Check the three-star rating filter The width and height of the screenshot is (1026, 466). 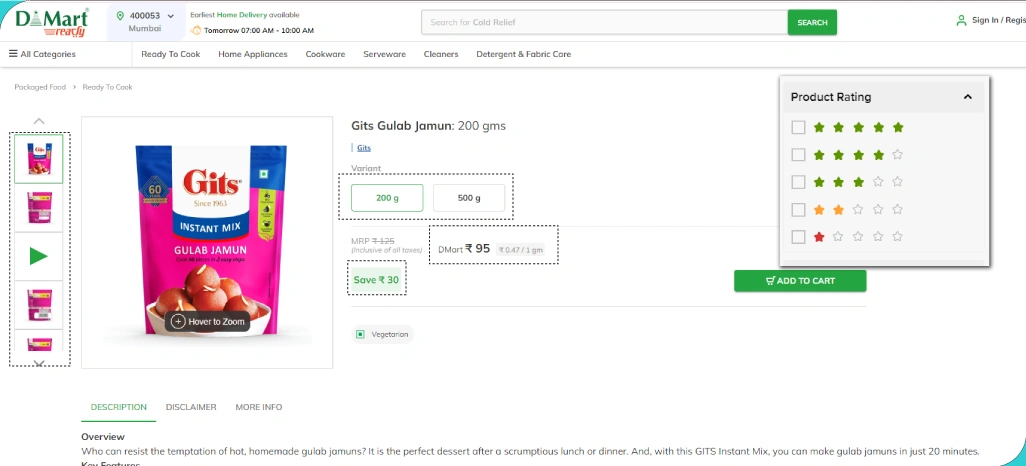(x=798, y=182)
